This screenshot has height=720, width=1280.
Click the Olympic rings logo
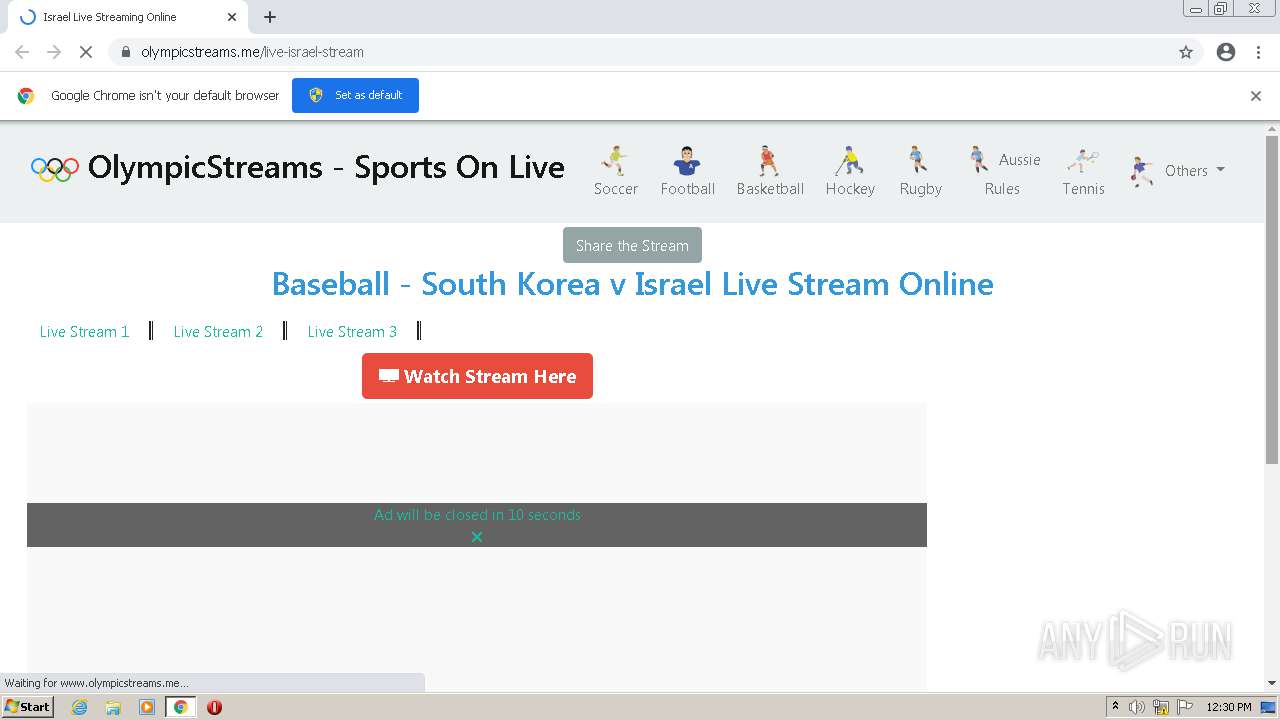tap(55, 169)
